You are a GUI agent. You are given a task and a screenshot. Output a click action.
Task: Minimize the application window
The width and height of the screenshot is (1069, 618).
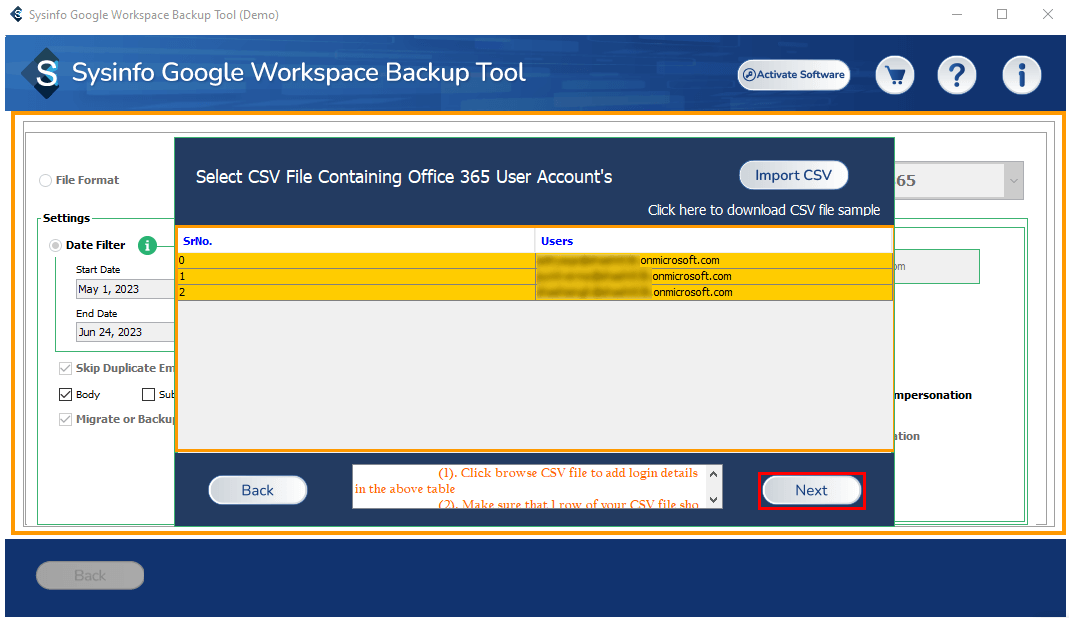pos(957,14)
